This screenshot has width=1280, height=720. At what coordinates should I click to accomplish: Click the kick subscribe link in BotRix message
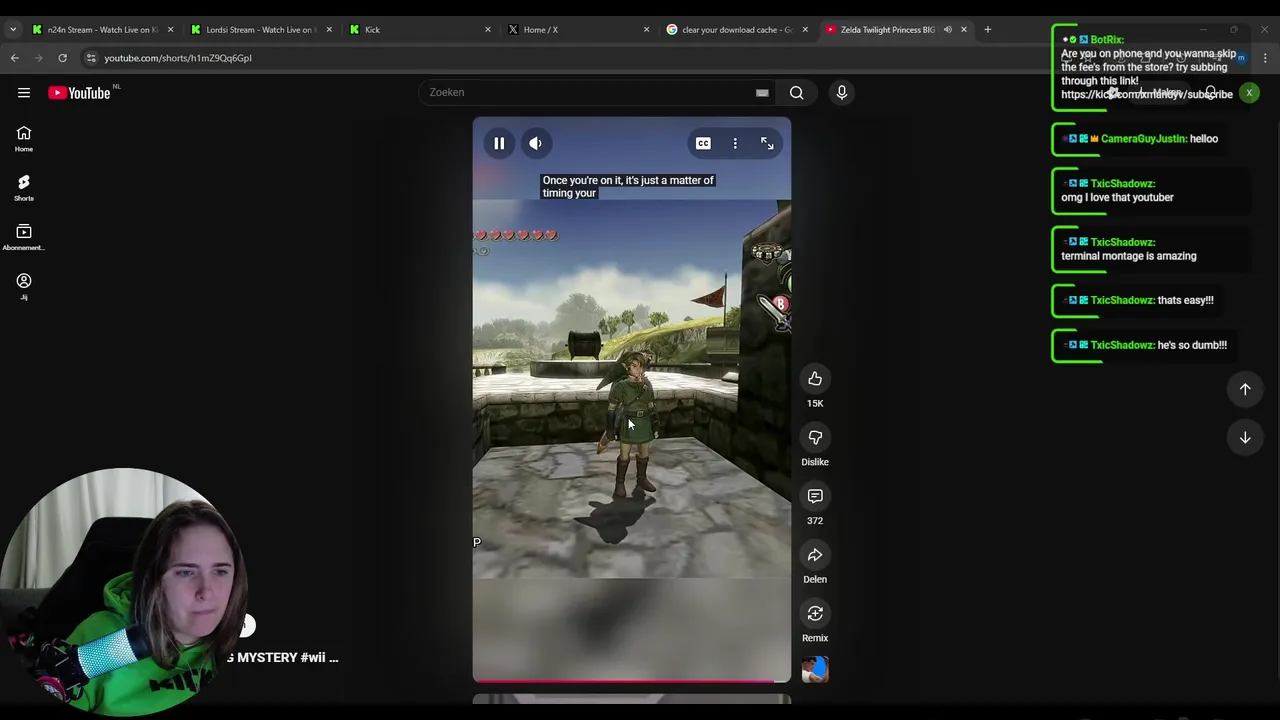[1146, 94]
